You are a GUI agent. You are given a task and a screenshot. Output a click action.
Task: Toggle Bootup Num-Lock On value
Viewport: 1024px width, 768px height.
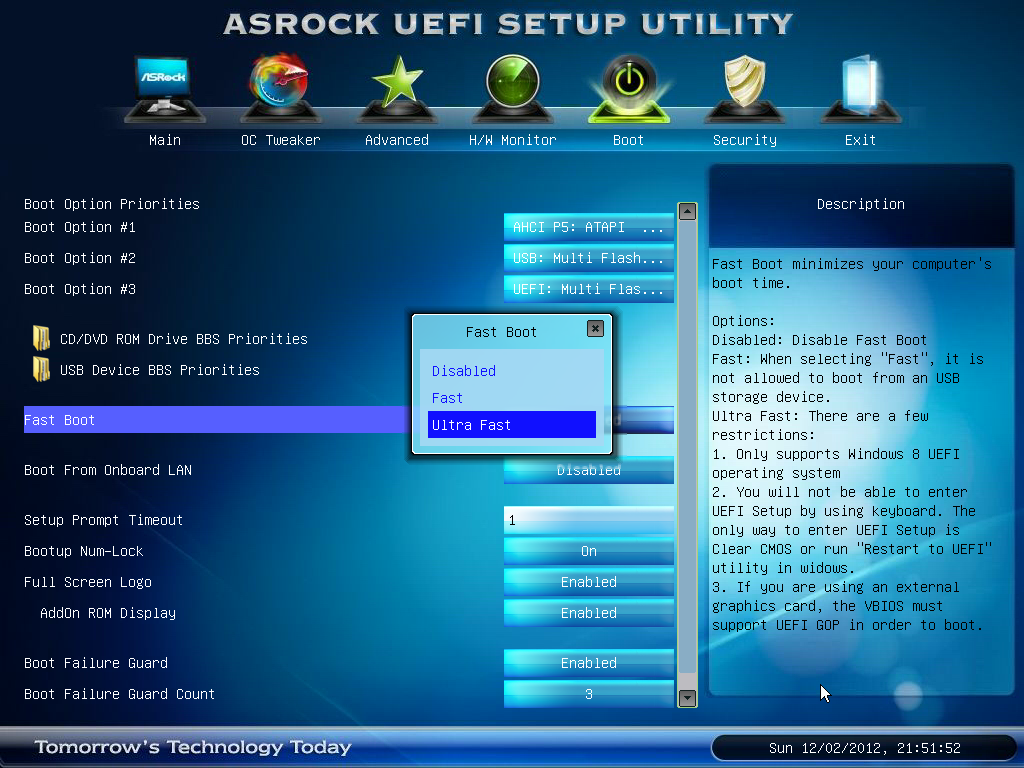coord(588,551)
